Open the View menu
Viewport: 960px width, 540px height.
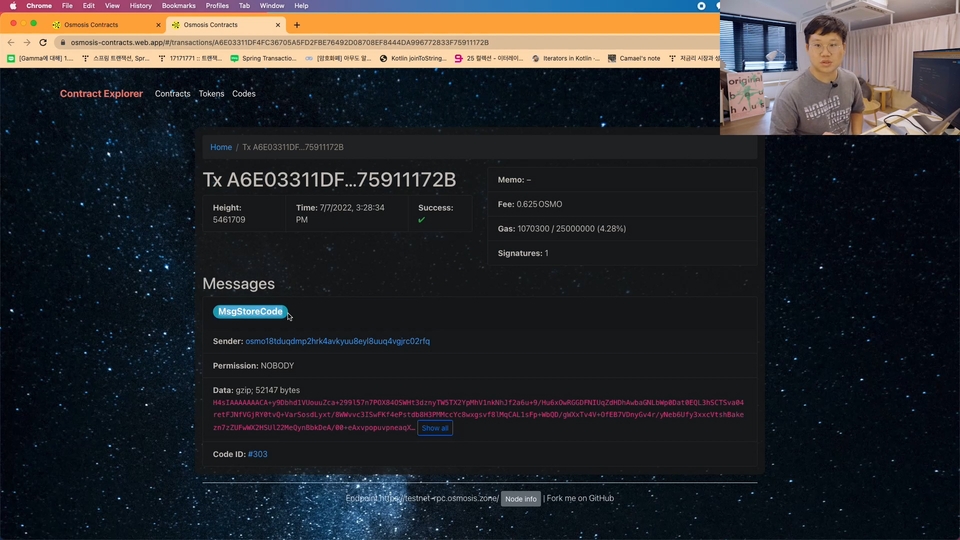point(112,6)
